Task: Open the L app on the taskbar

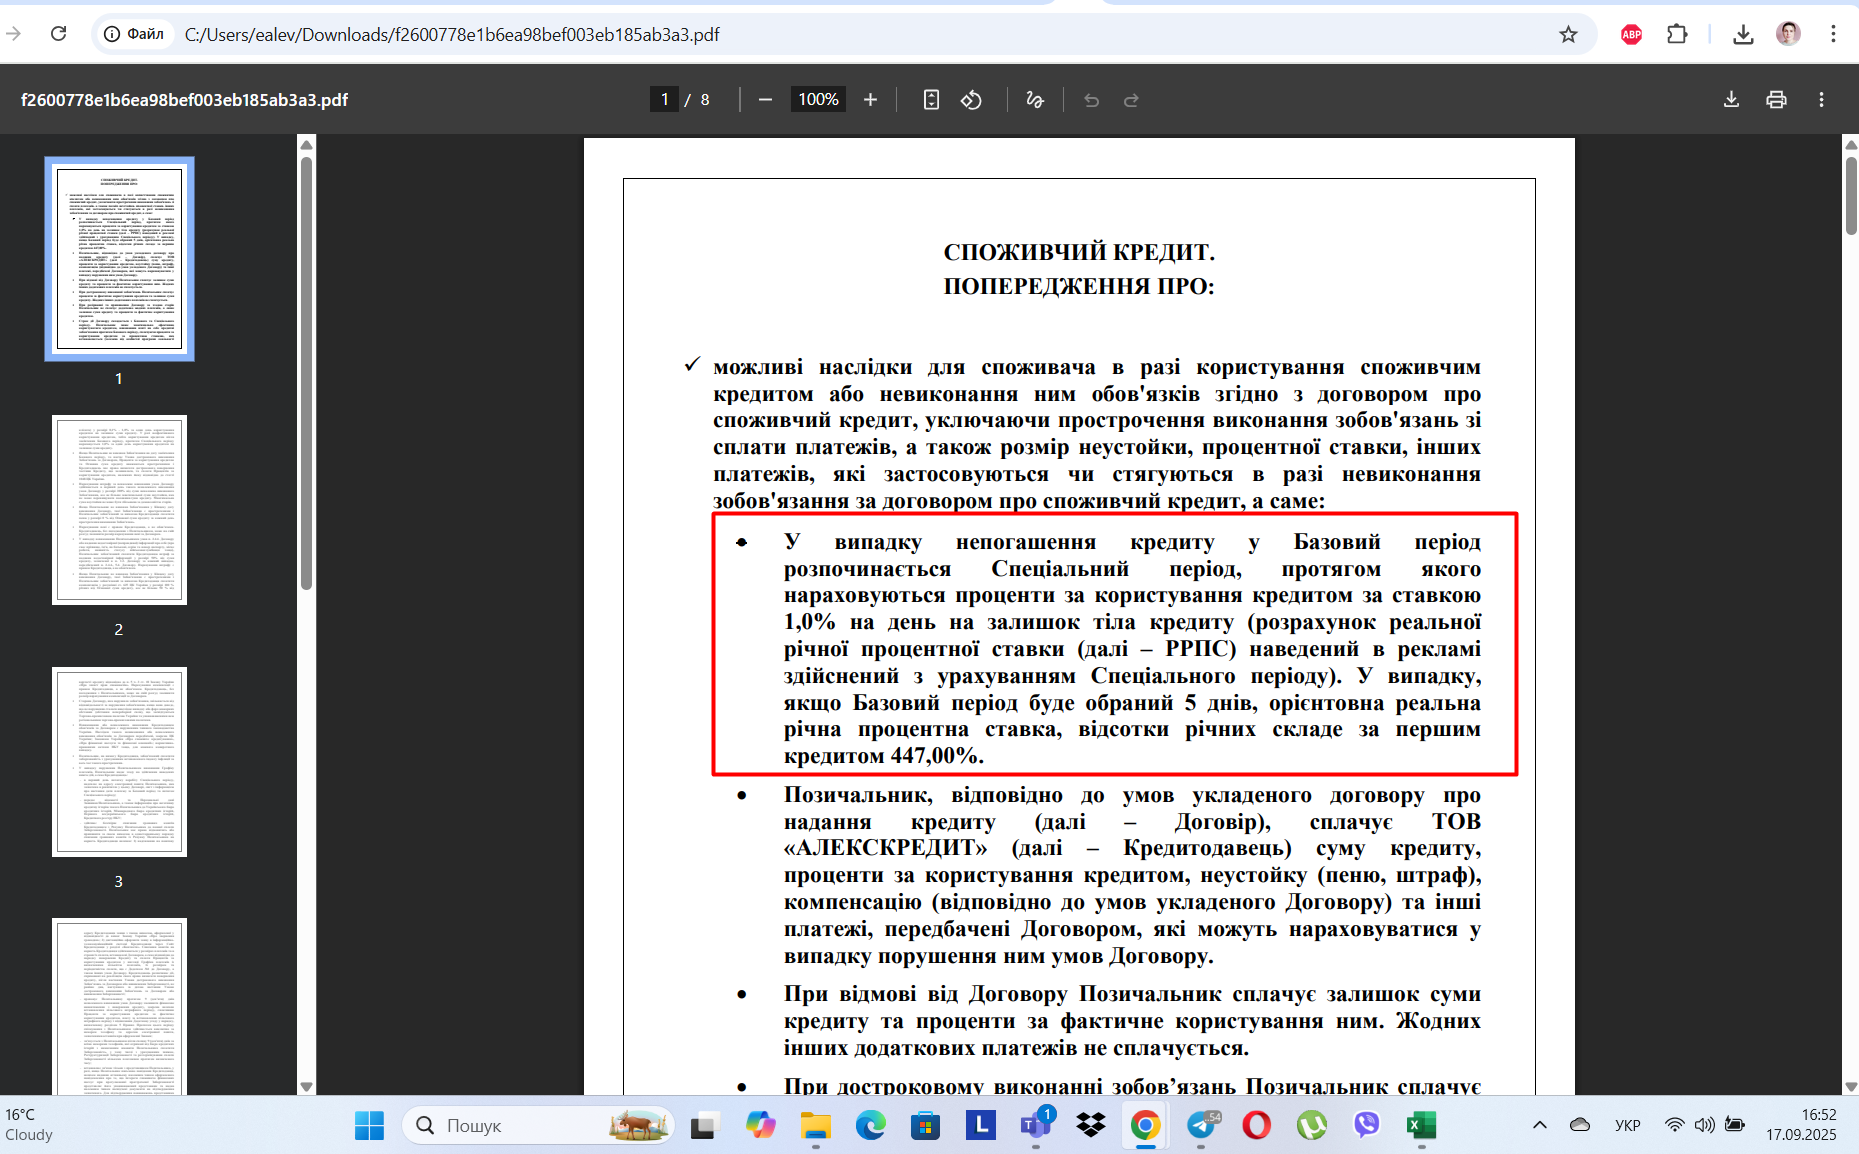Action: coord(981,1126)
